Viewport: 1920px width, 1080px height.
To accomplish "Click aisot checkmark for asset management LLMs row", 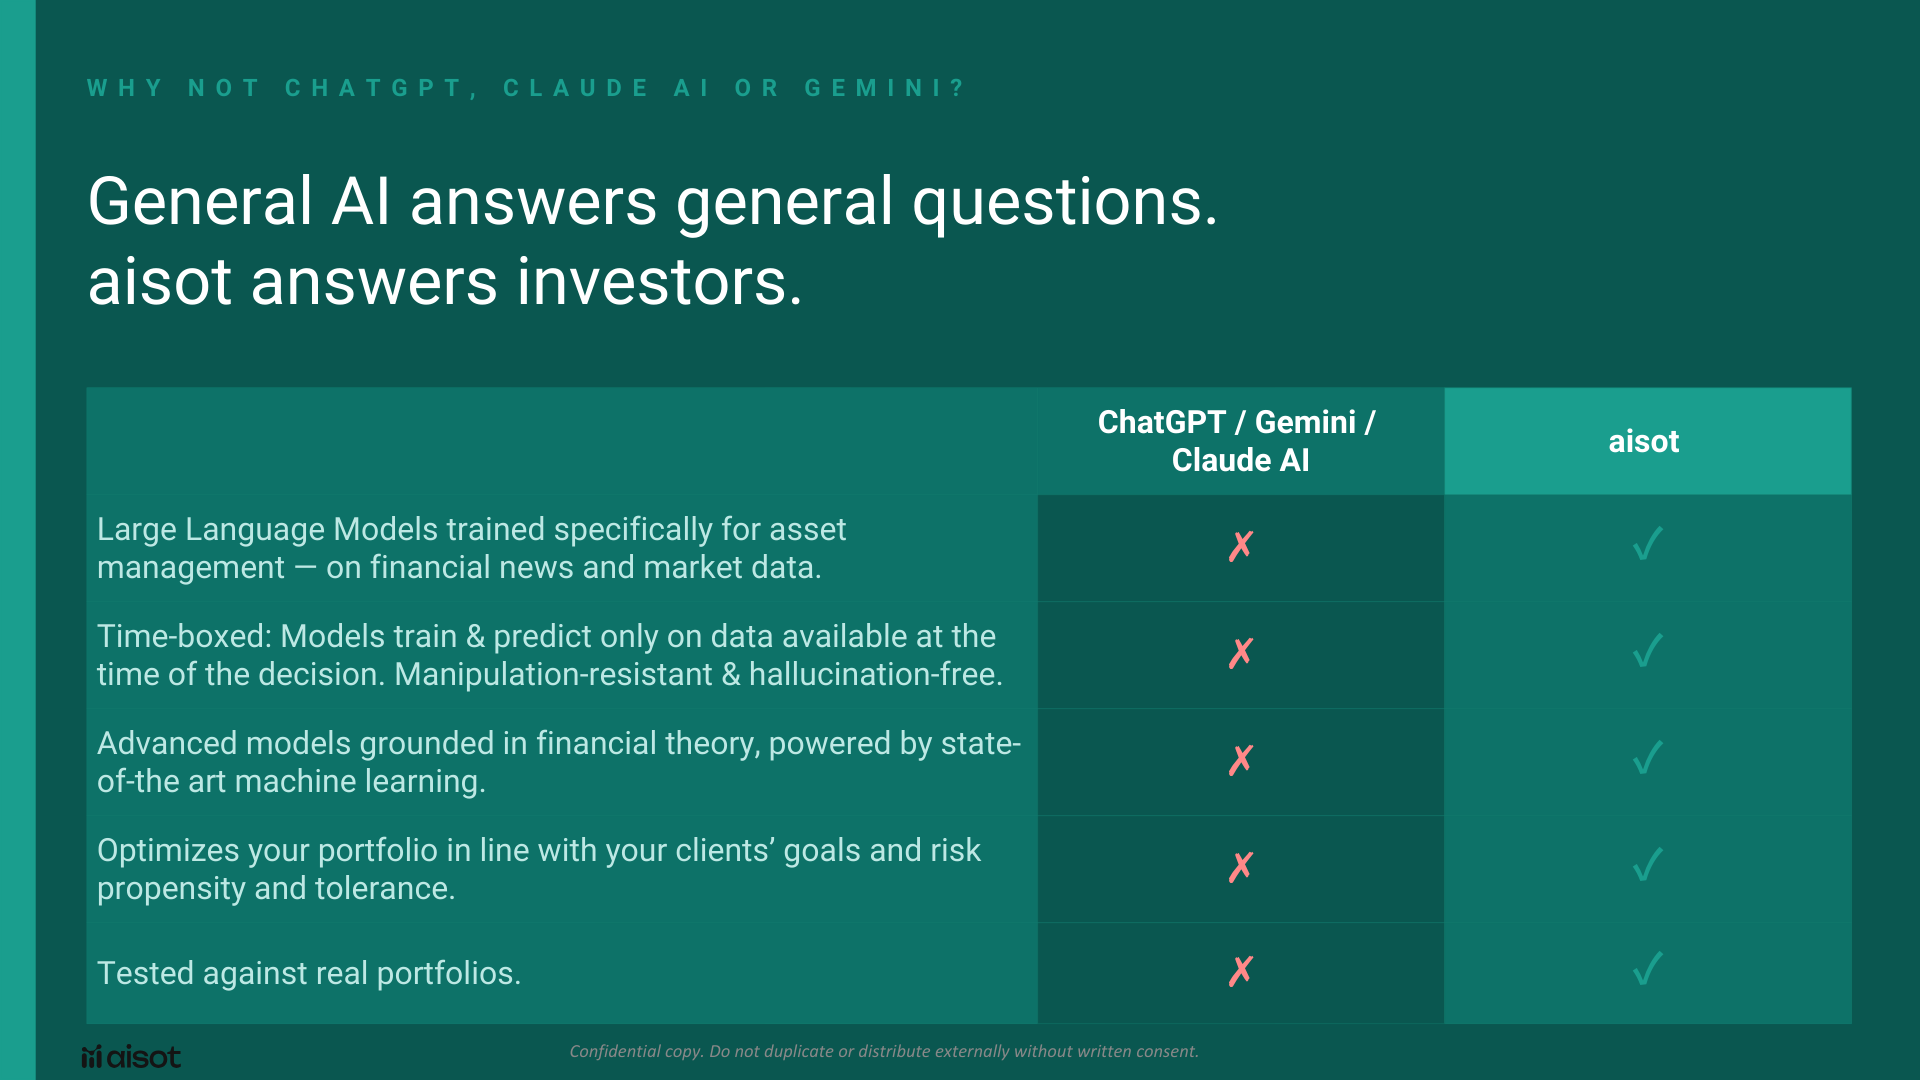I will [x=1647, y=544].
